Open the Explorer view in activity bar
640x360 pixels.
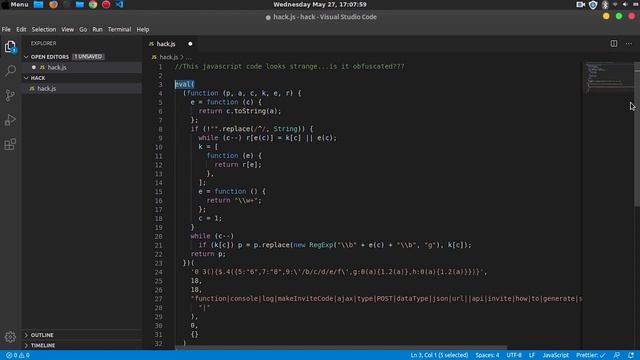tap(10, 47)
